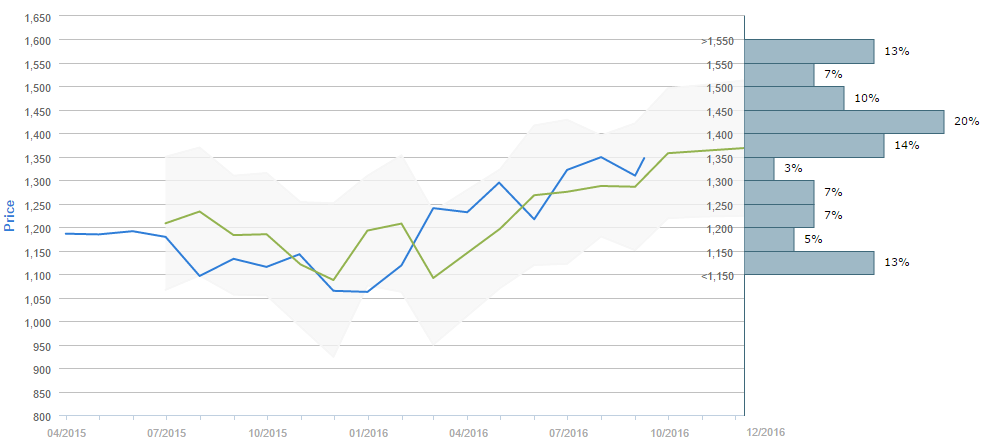Select the 14% histogram bar
Image resolution: width=990 pixels, height=439 pixels.
(814, 146)
